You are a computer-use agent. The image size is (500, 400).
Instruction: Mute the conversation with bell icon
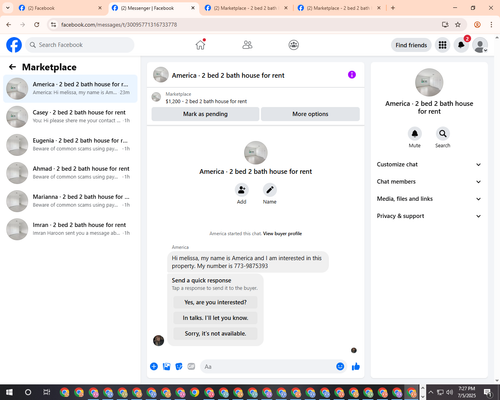[415, 134]
